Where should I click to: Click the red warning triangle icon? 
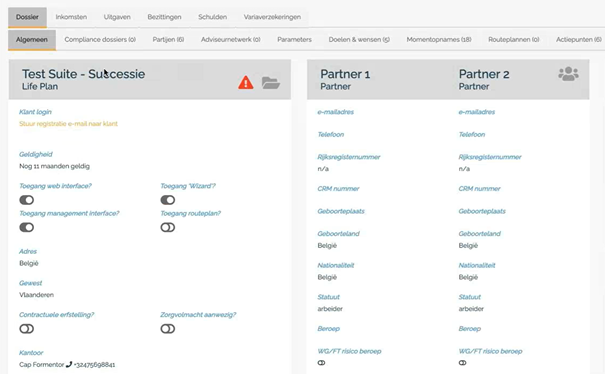point(246,83)
